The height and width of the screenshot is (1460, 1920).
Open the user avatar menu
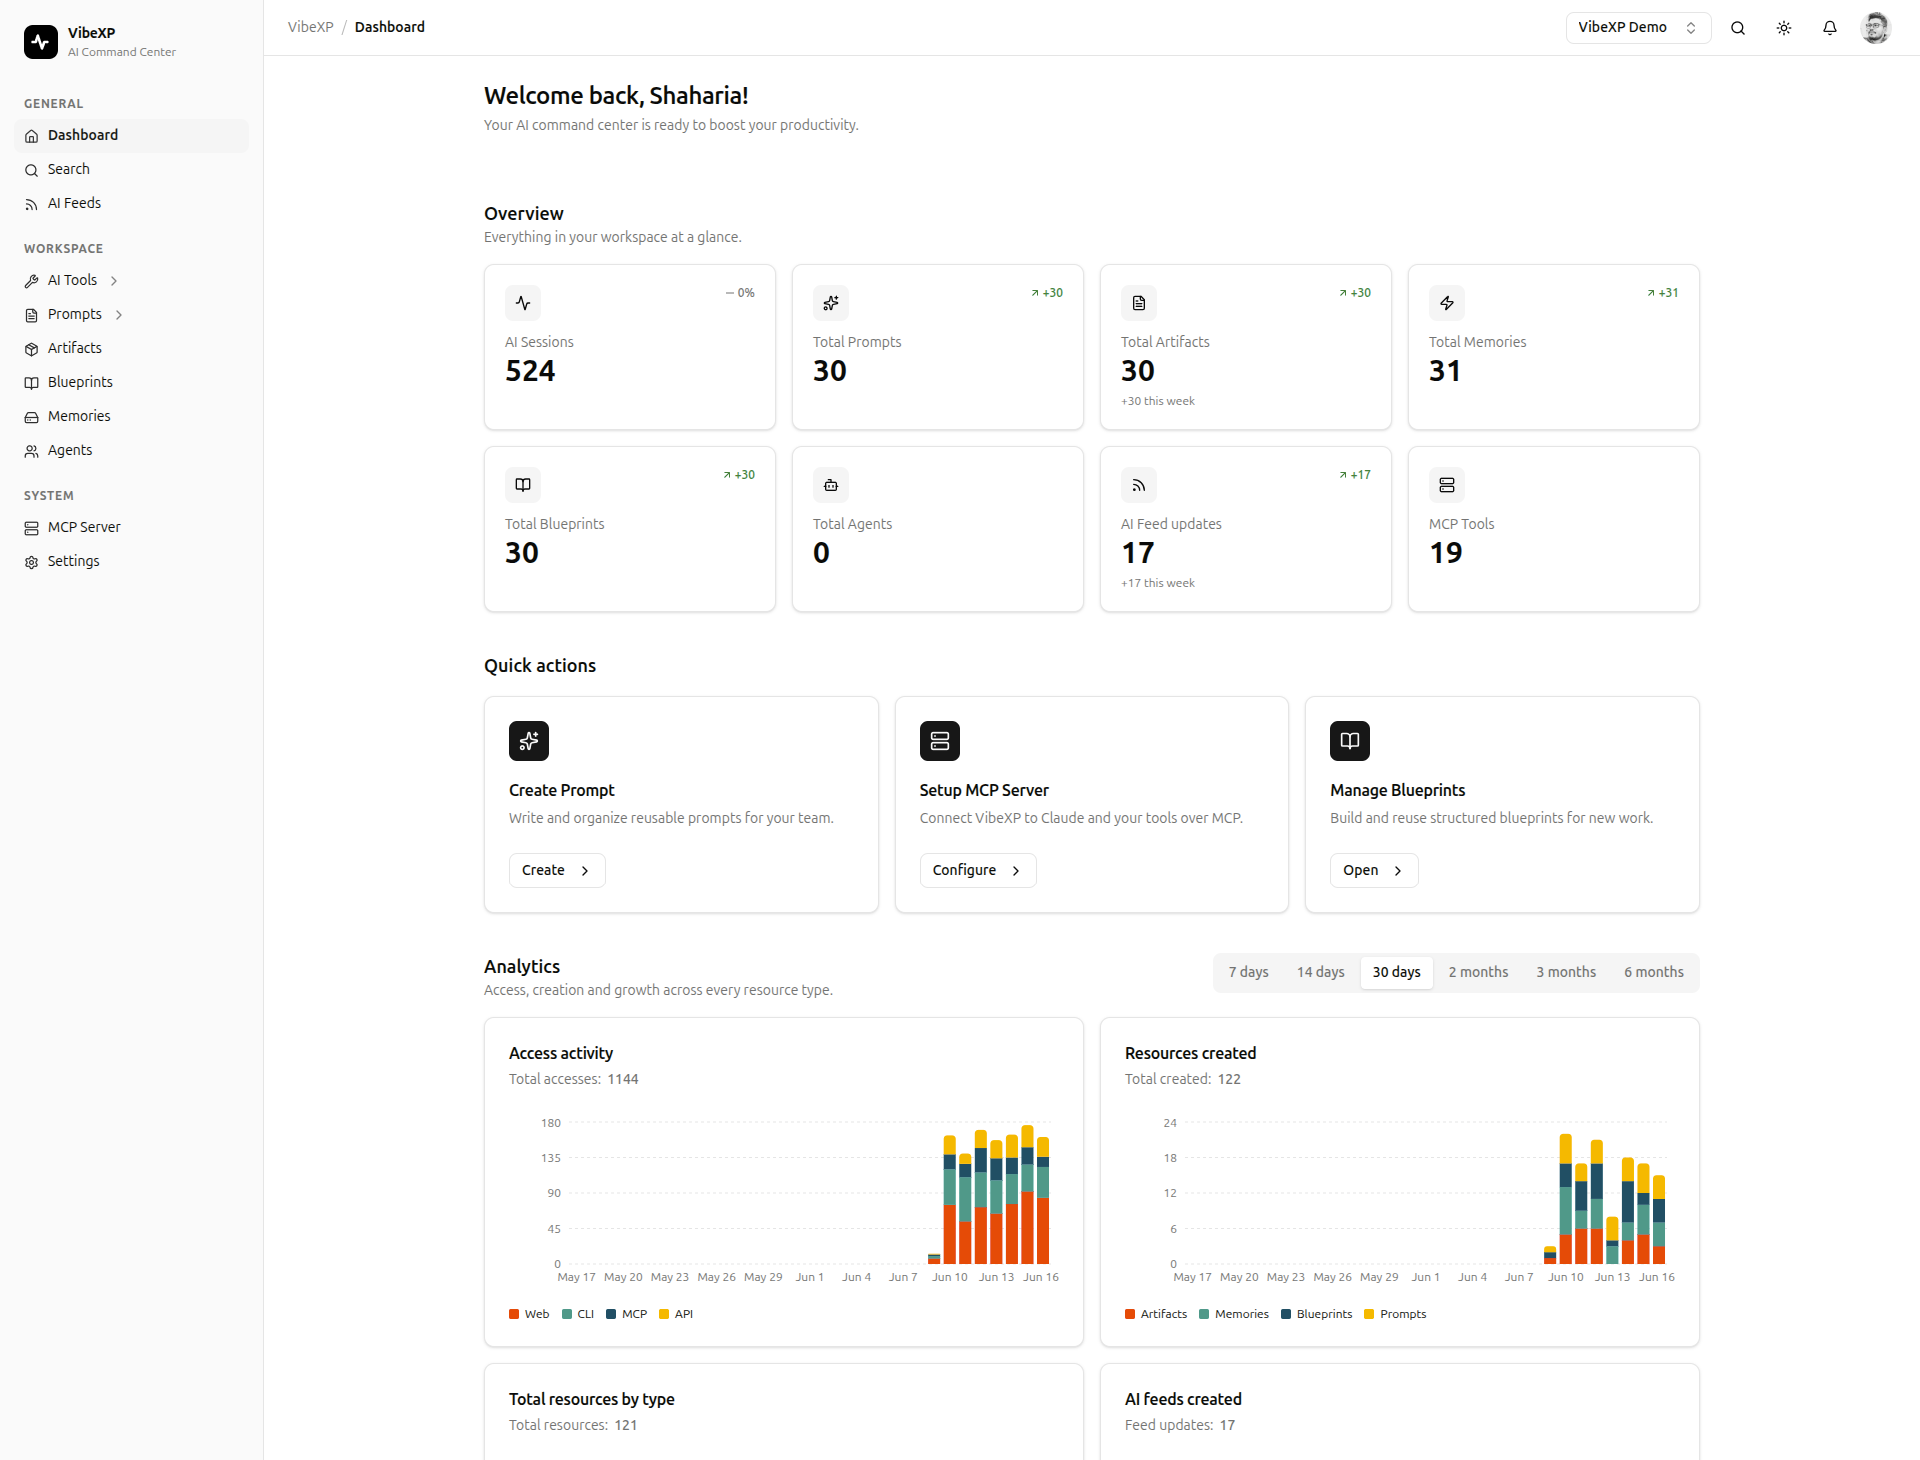[x=1875, y=28]
